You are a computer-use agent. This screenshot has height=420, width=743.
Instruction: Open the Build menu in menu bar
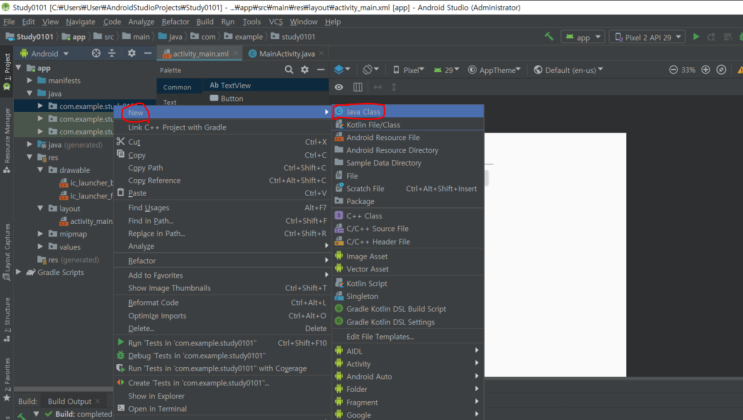pos(205,22)
